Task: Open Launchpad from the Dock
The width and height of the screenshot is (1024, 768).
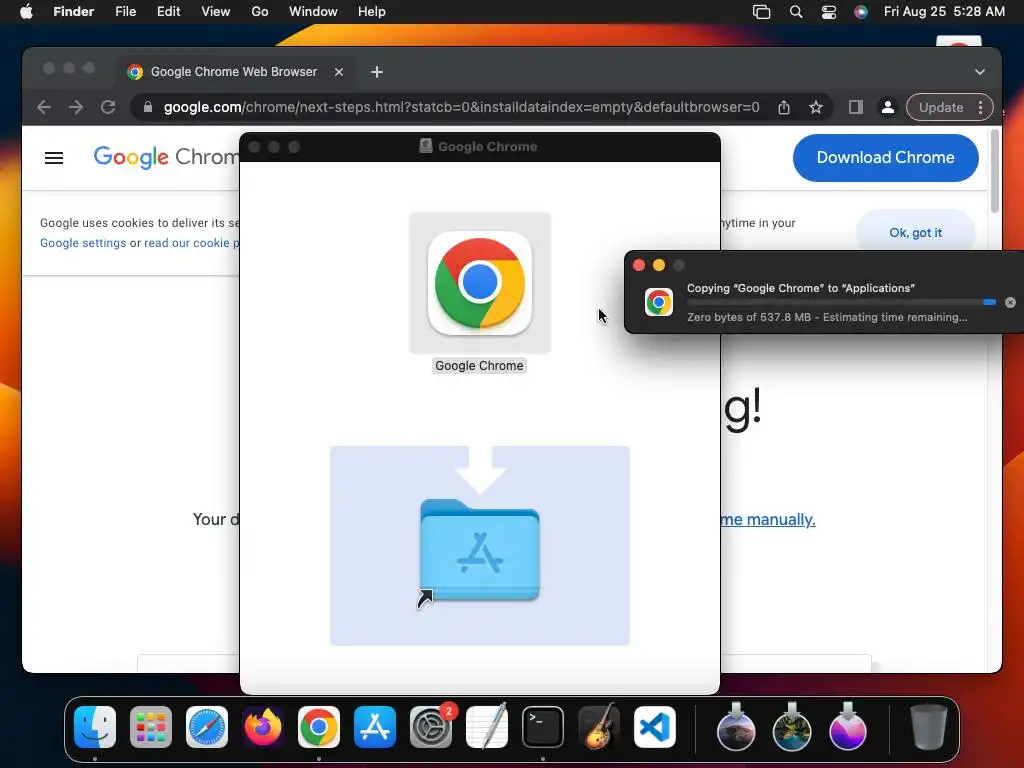Action: 151,727
